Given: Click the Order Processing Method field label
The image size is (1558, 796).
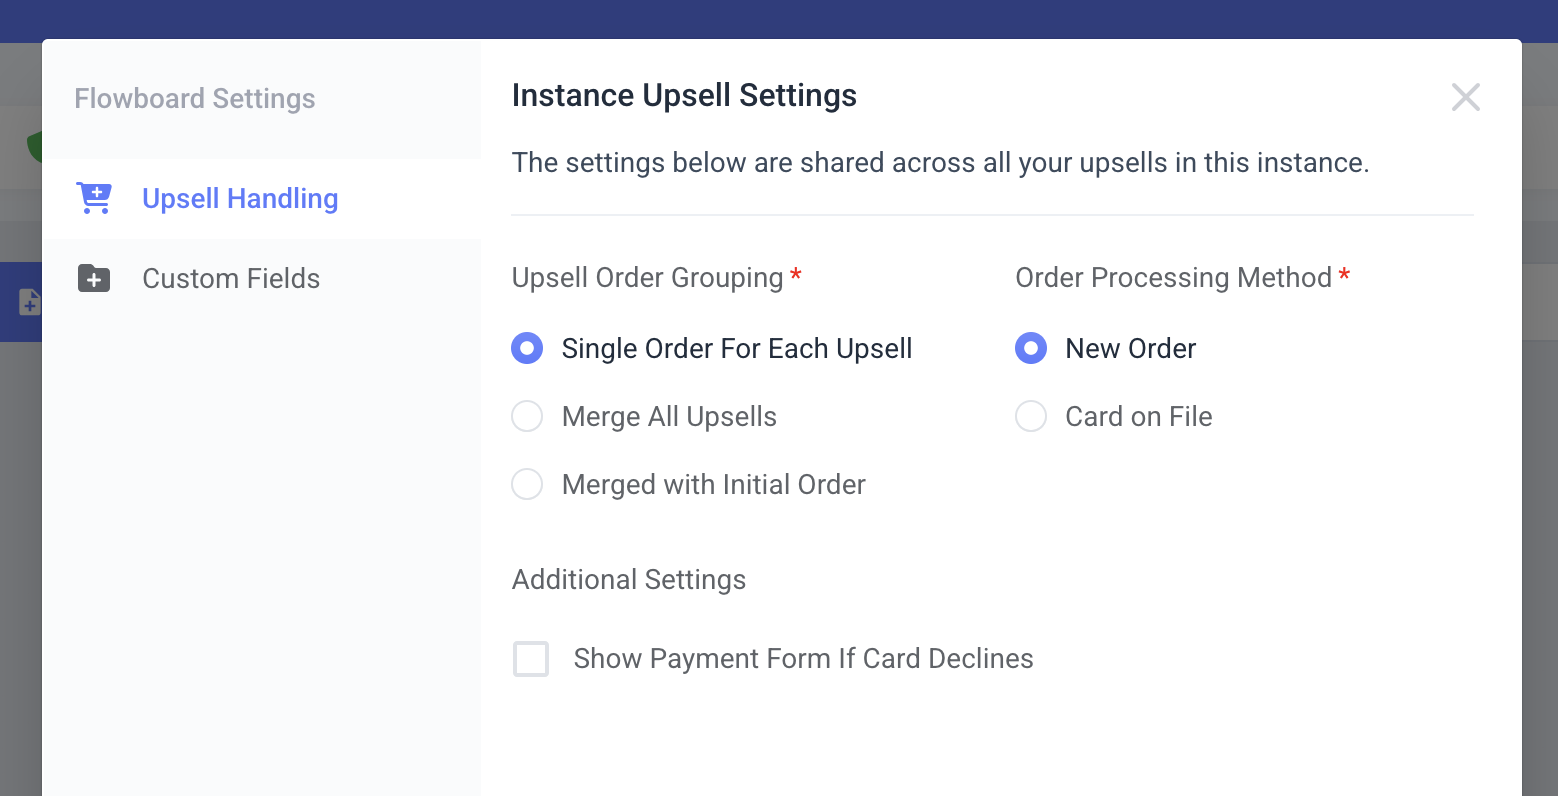Looking at the screenshot, I should coord(1174,277).
